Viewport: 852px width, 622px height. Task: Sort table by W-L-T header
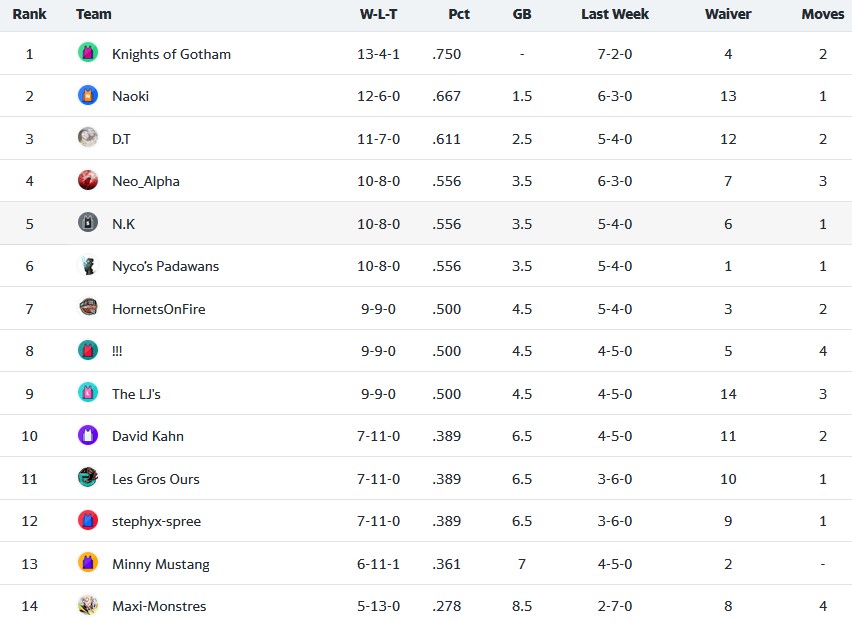pos(378,14)
